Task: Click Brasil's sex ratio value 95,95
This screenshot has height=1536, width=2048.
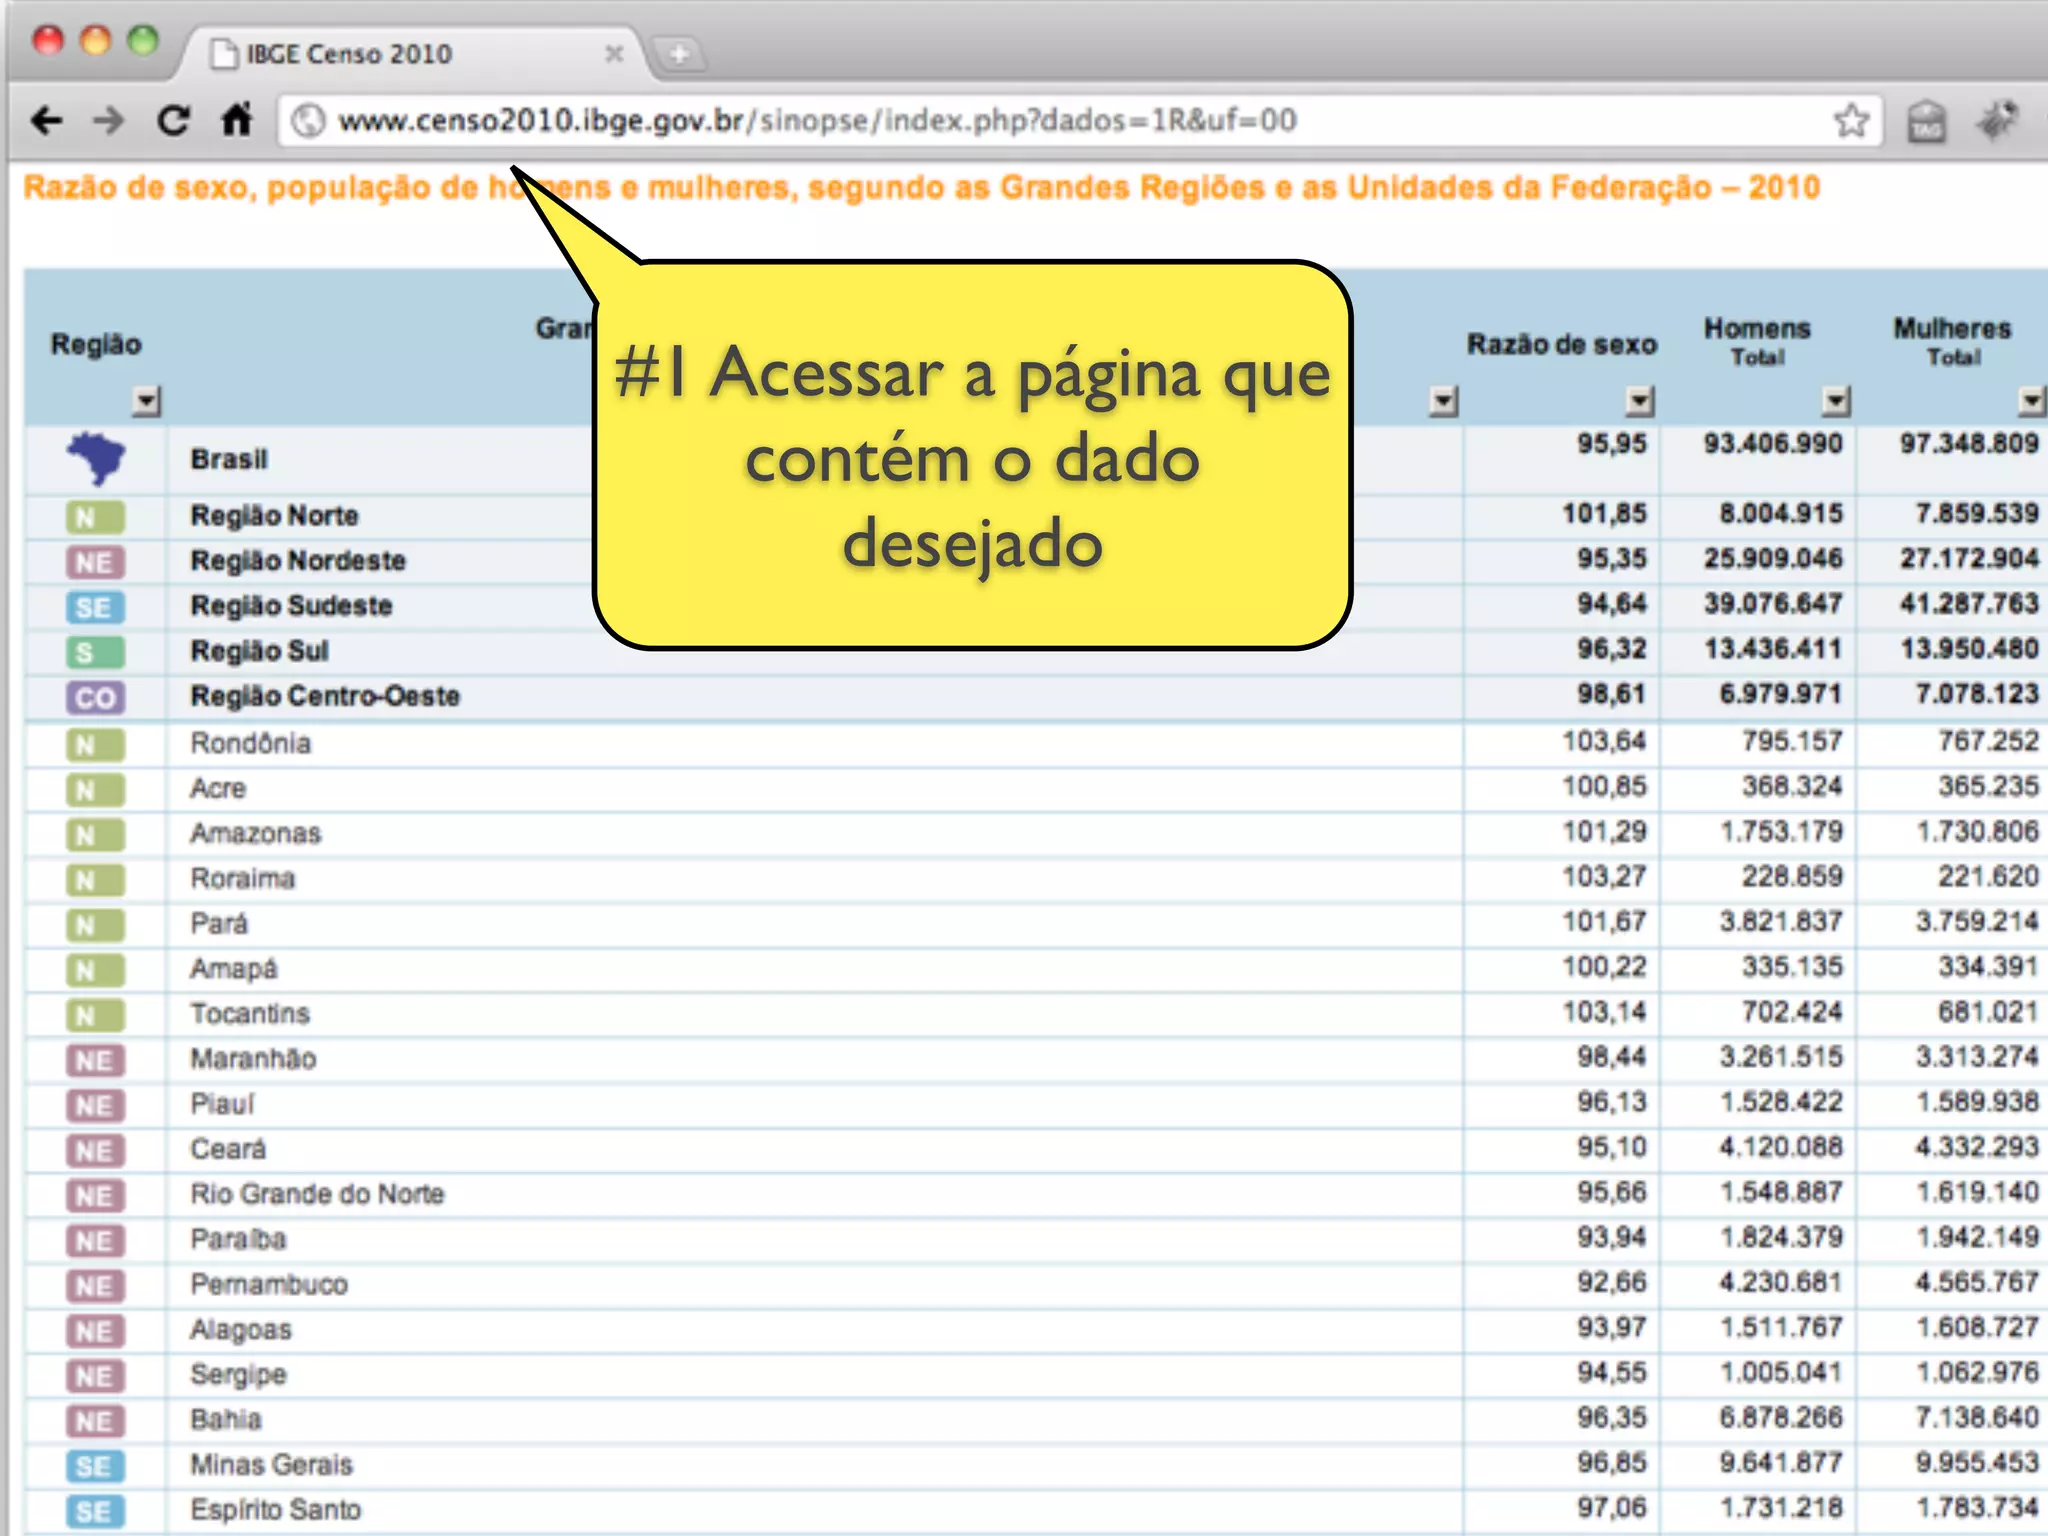Action: [x=1611, y=444]
